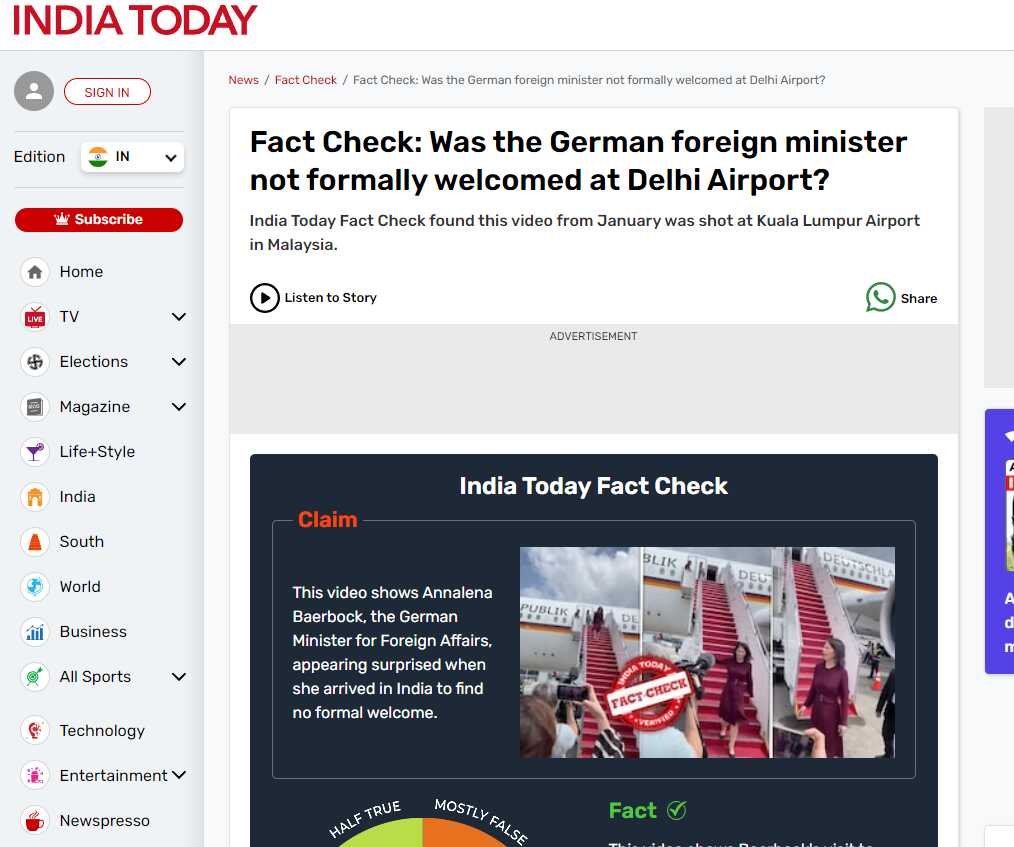Viewport: 1014px width, 847px height.
Task: Click the Elections sidebar icon
Action: tap(35, 362)
